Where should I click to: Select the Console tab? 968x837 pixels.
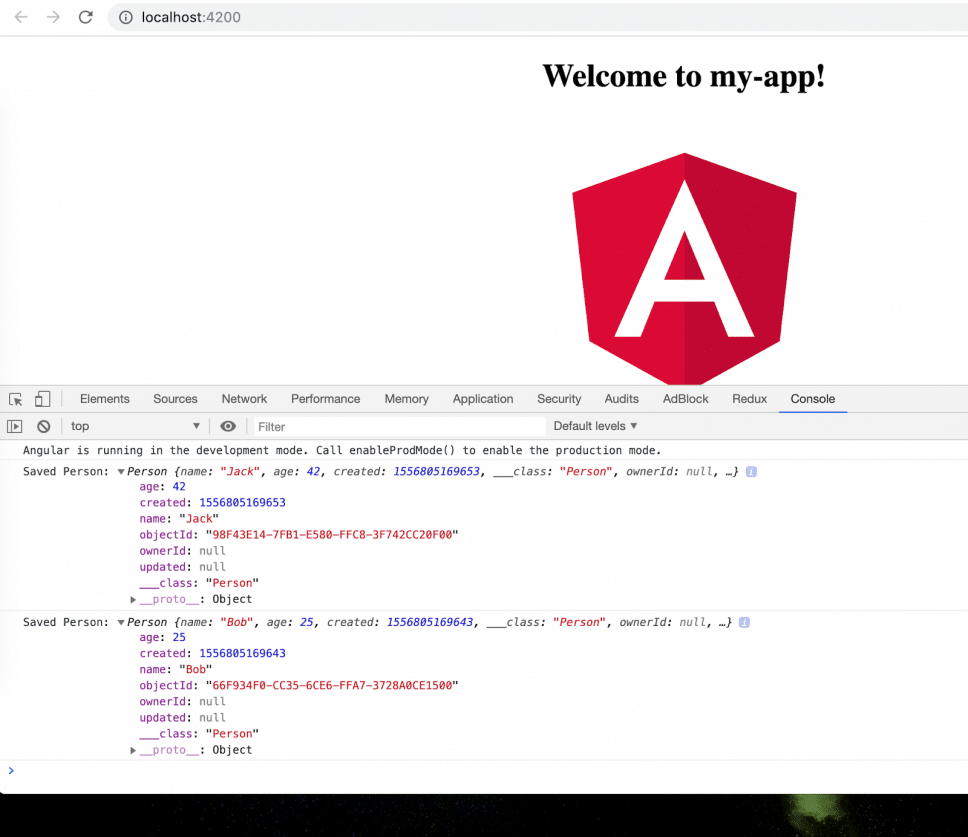coord(812,399)
